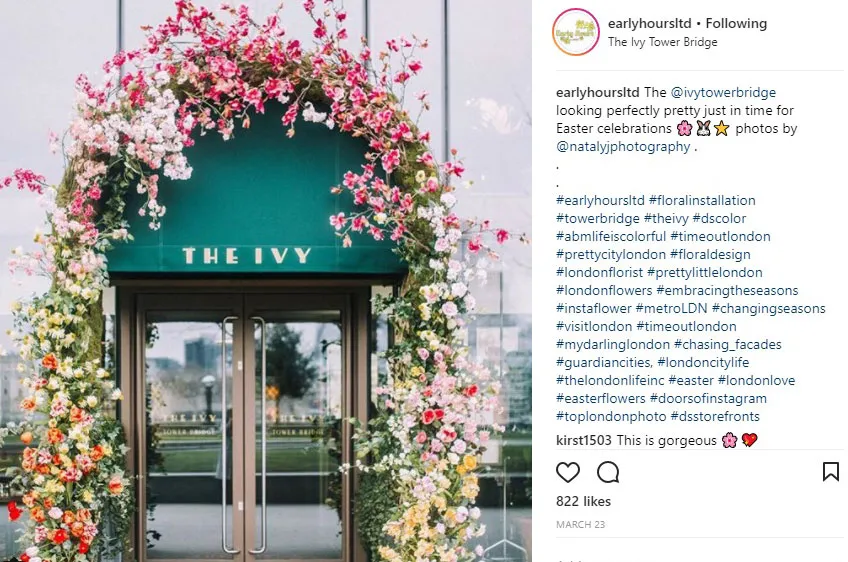The image size is (848, 562).
Task: Save the post with the bookmark icon
Action: [x=831, y=472]
